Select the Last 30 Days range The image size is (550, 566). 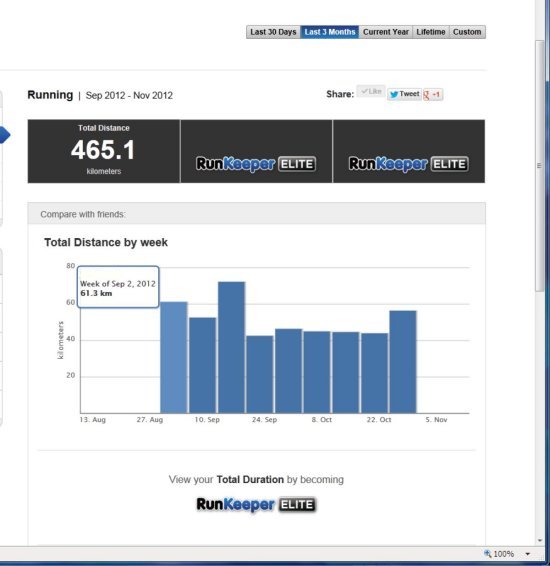click(273, 32)
